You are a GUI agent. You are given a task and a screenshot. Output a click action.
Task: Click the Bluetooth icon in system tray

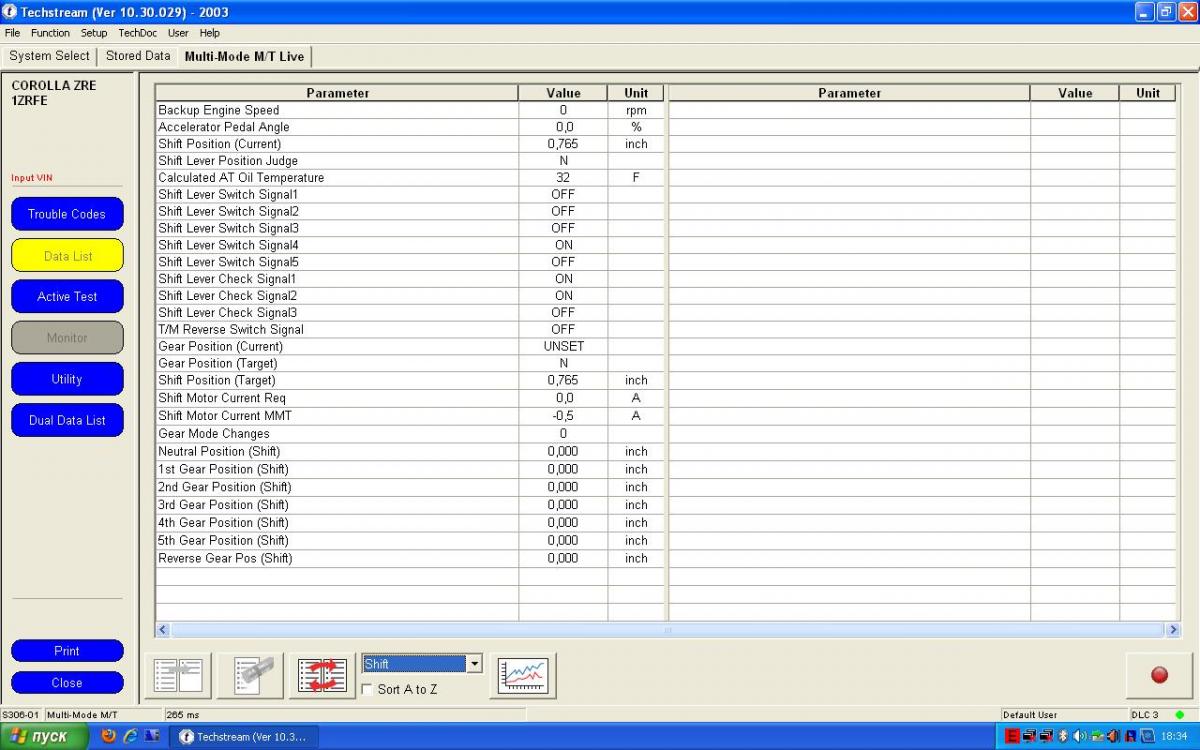click(1063, 736)
